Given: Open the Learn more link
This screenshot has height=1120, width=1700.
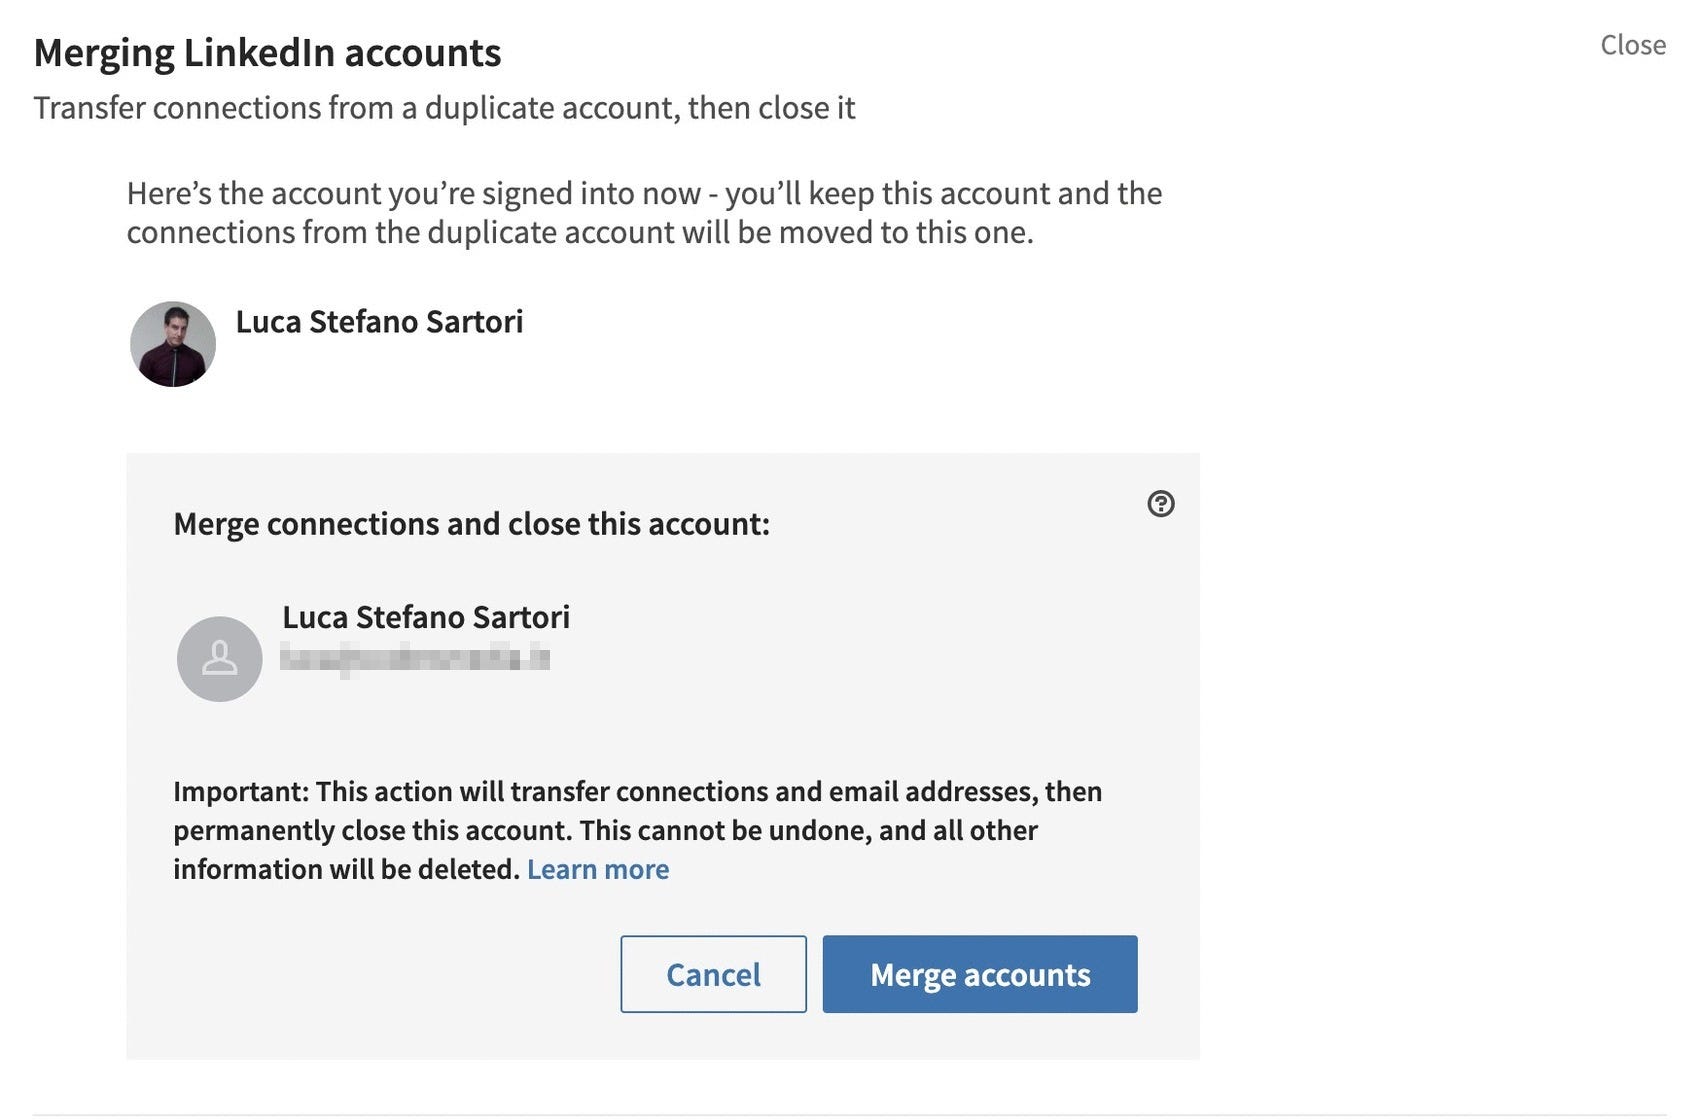Looking at the screenshot, I should point(598,869).
